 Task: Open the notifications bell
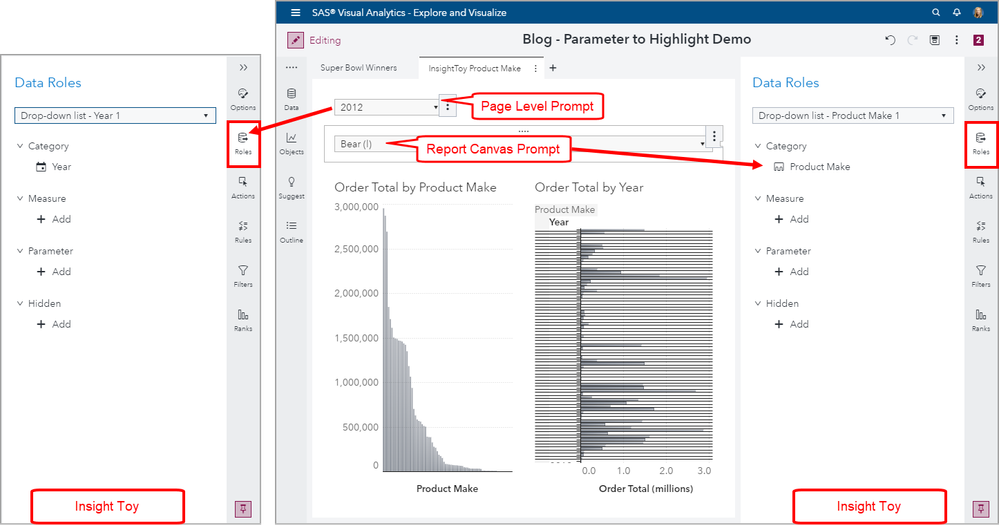tap(957, 12)
